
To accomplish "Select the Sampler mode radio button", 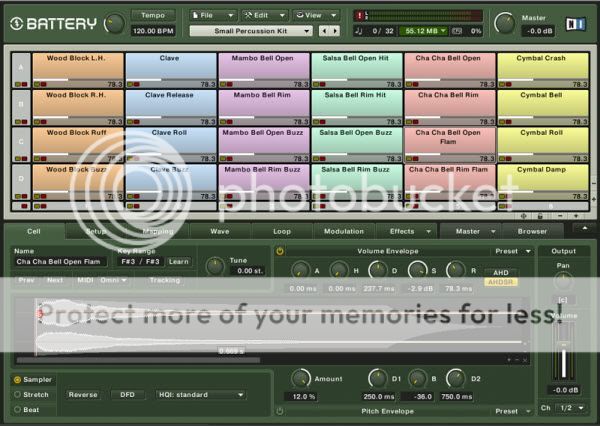I will tap(17, 380).
